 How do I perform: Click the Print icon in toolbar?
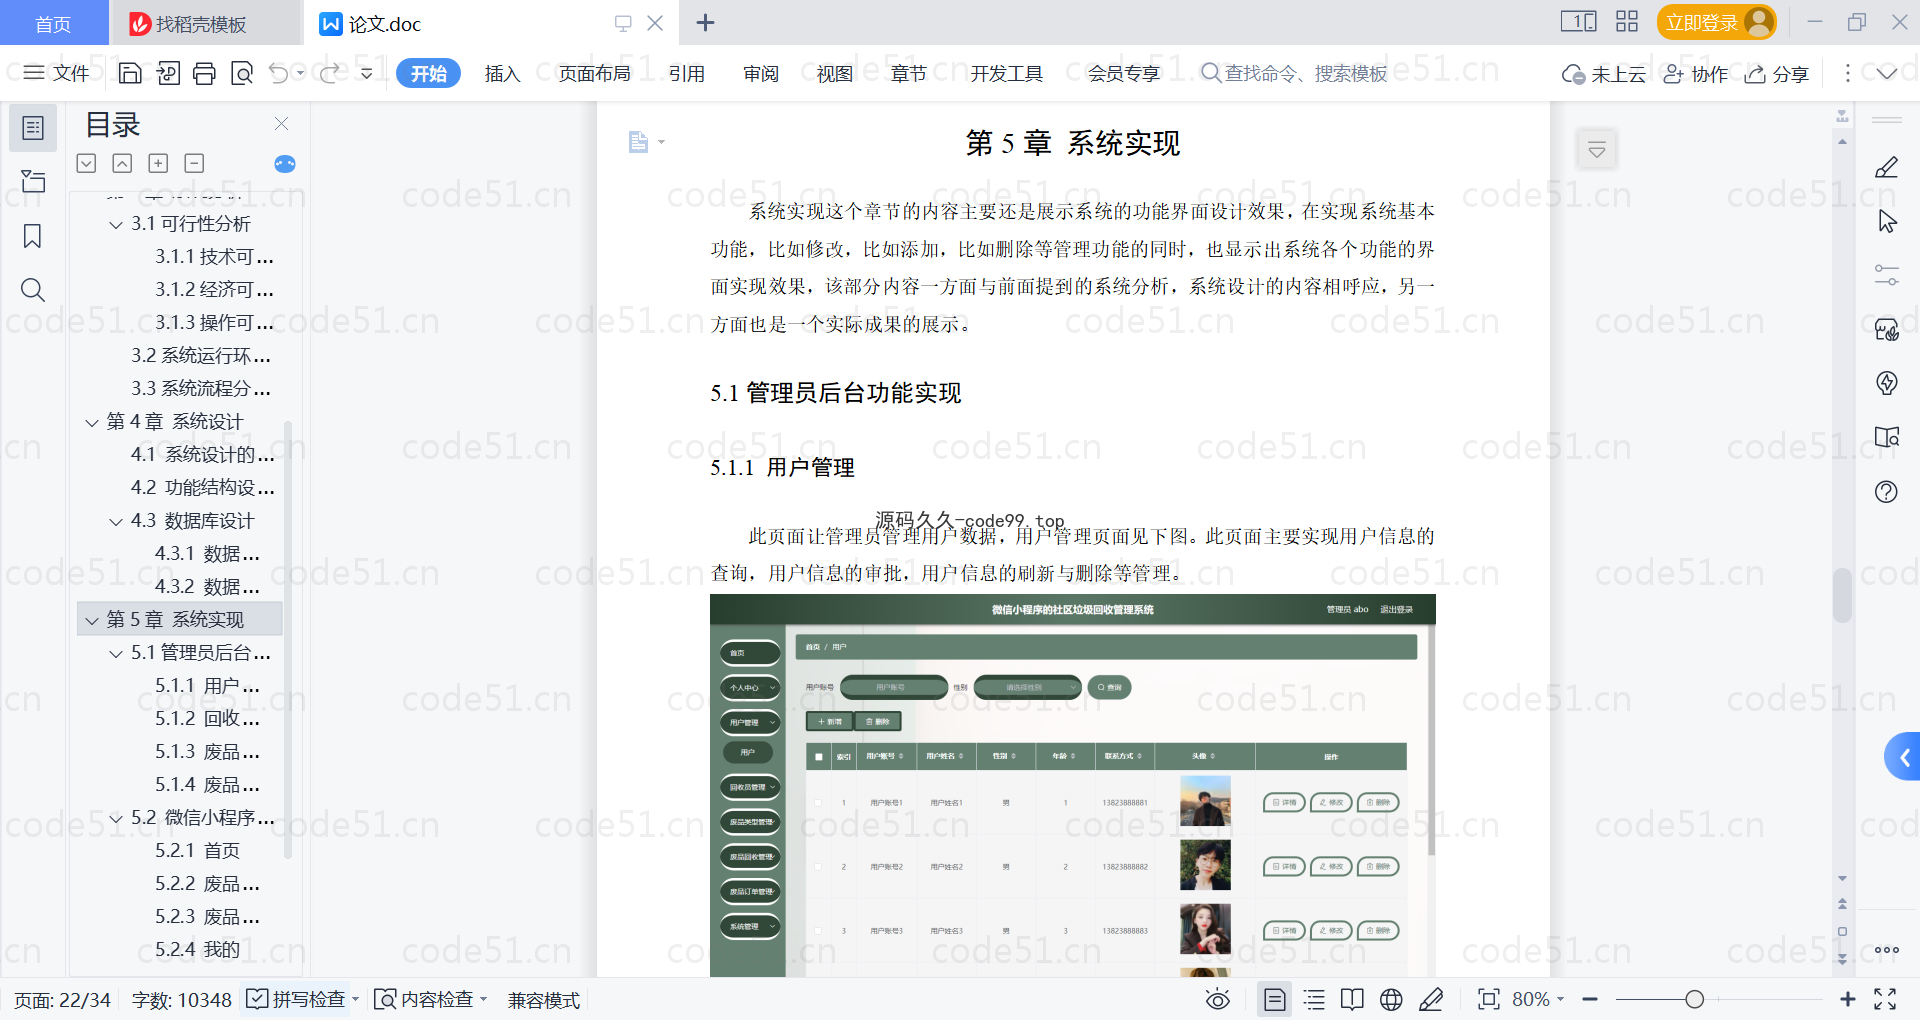point(204,73)
